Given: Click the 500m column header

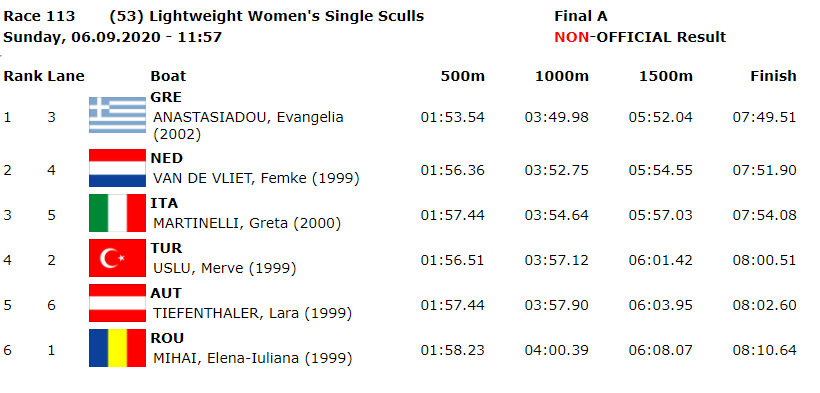Looking at the screenshot, I should point(462,76).
